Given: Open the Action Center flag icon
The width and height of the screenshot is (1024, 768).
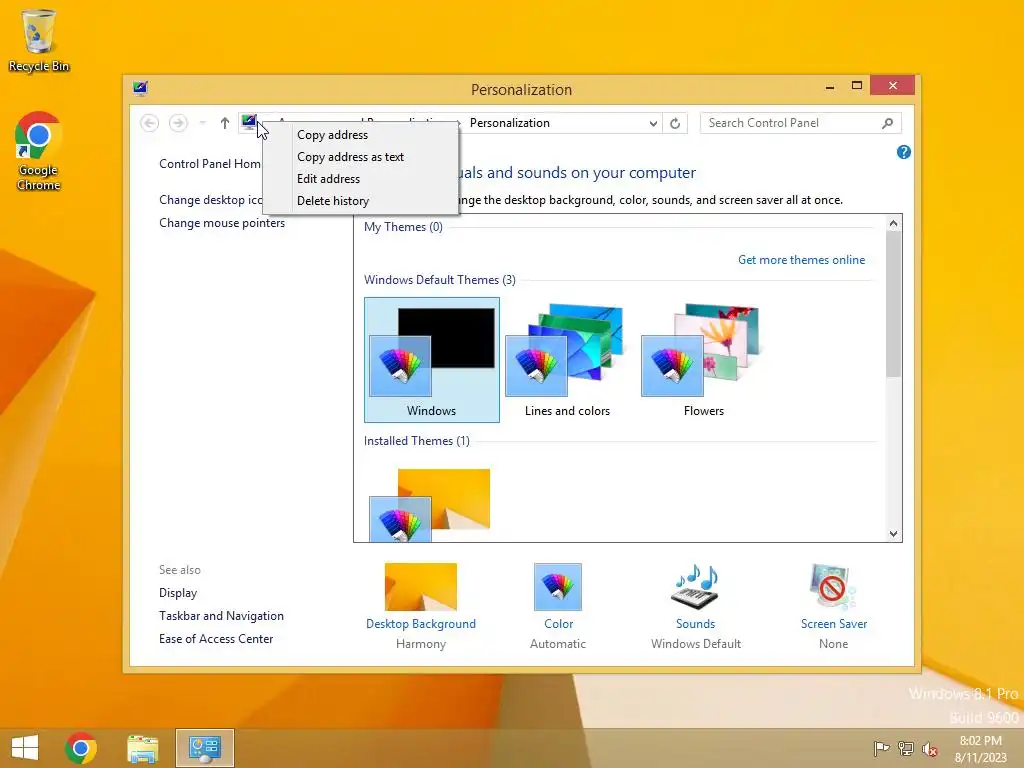Looking at the screenshot, I should 881,748.
